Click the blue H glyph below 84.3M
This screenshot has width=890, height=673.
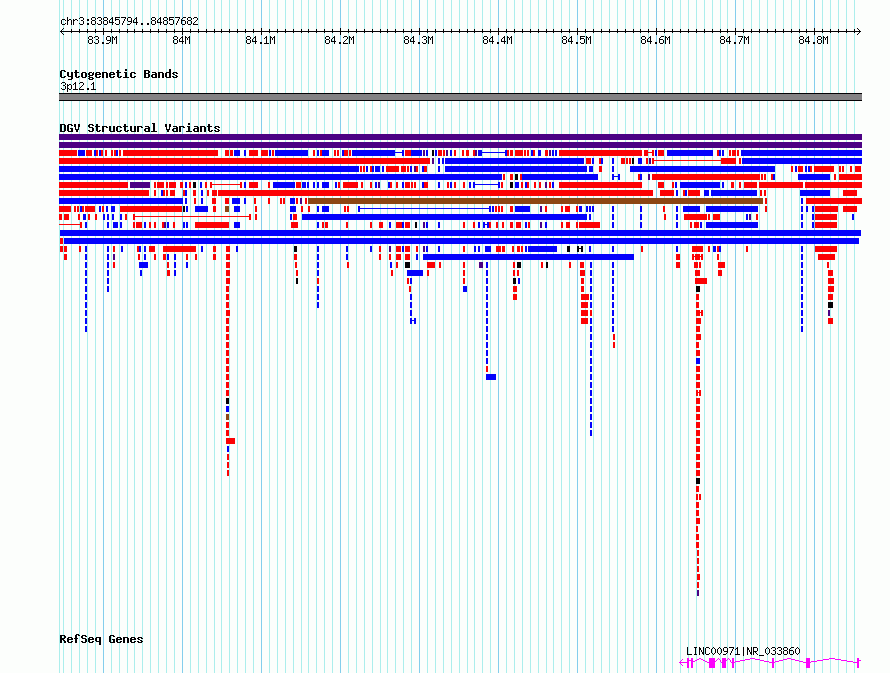pyautogui.click(x=413, y=321)
